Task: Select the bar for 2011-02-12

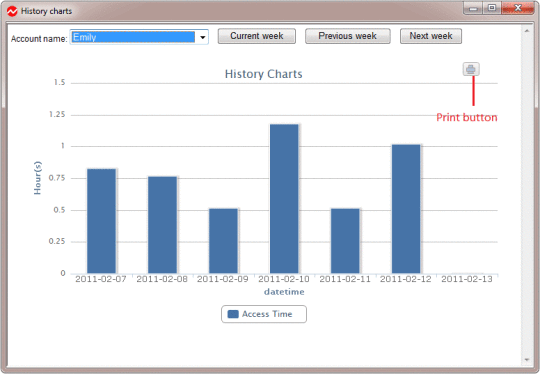Action: point(406,209)
